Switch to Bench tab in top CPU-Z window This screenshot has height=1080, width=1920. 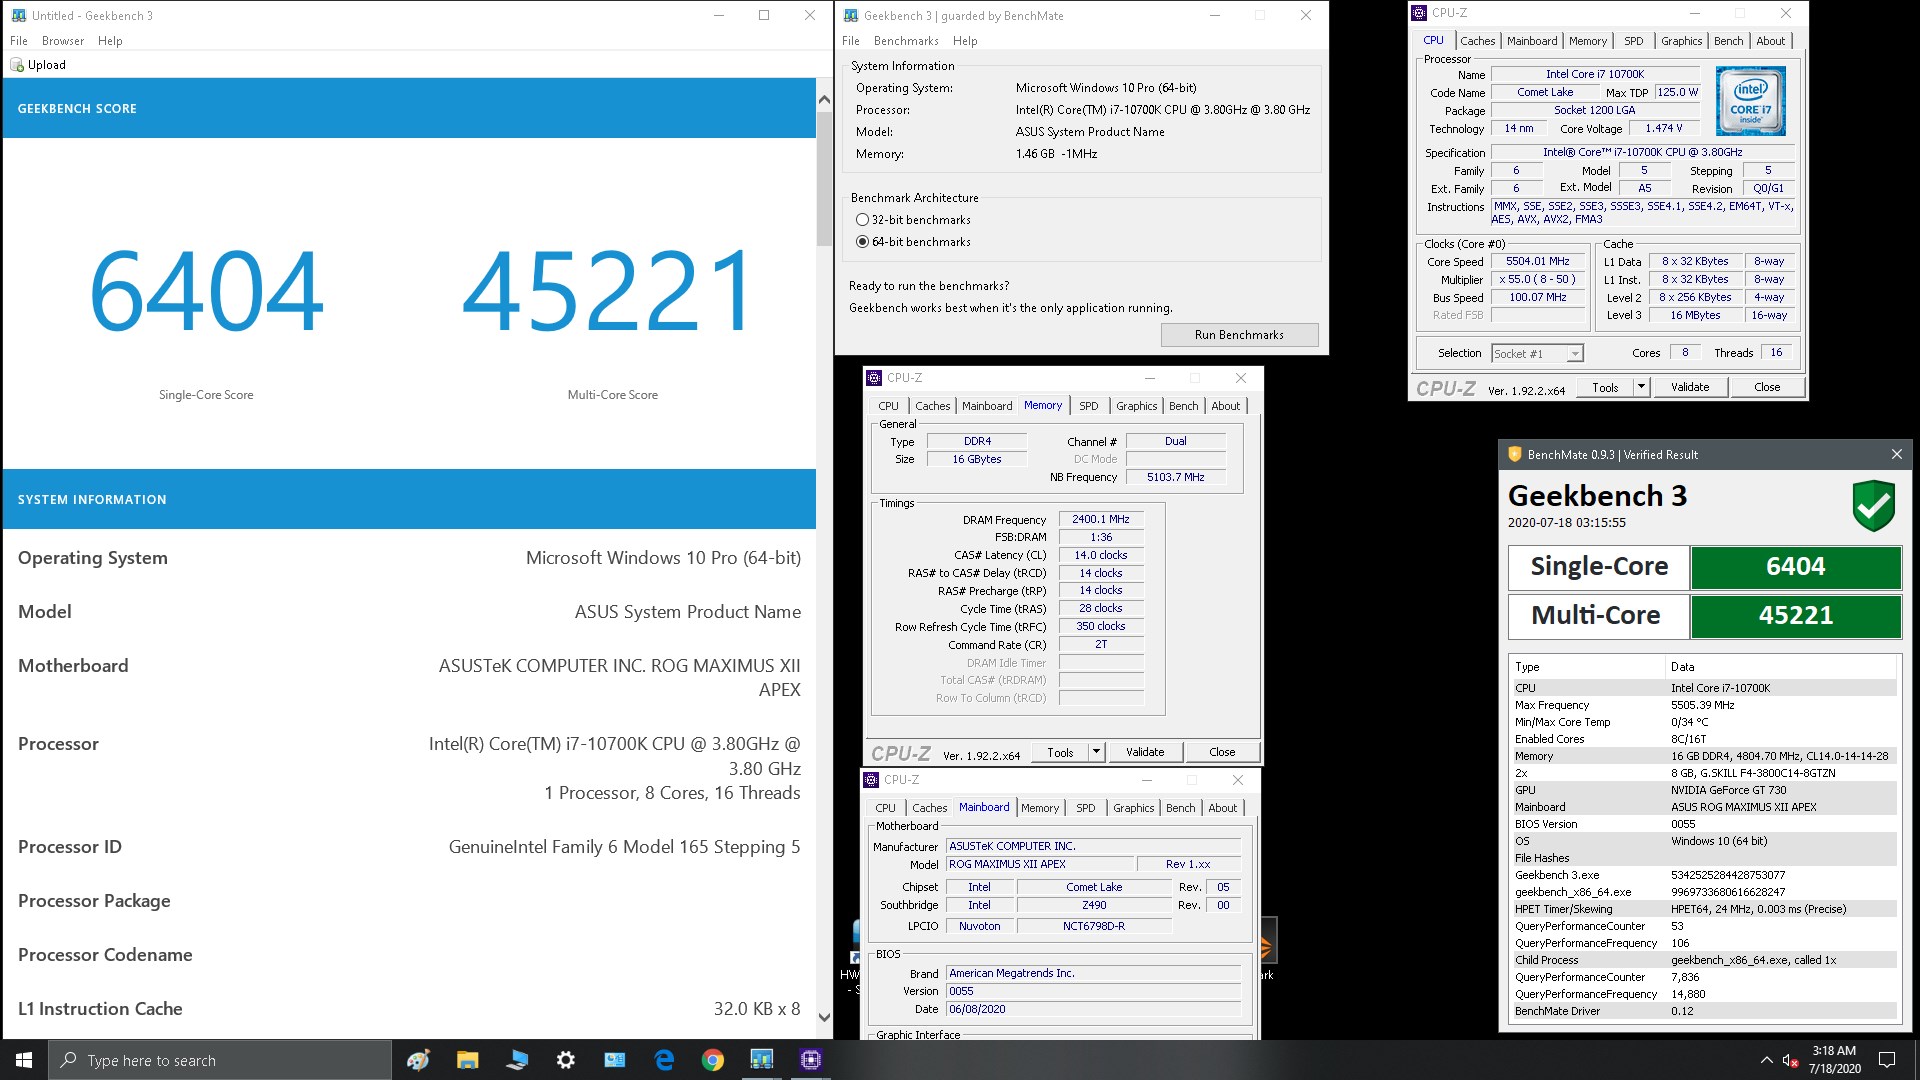click(x=1728, y=41)
